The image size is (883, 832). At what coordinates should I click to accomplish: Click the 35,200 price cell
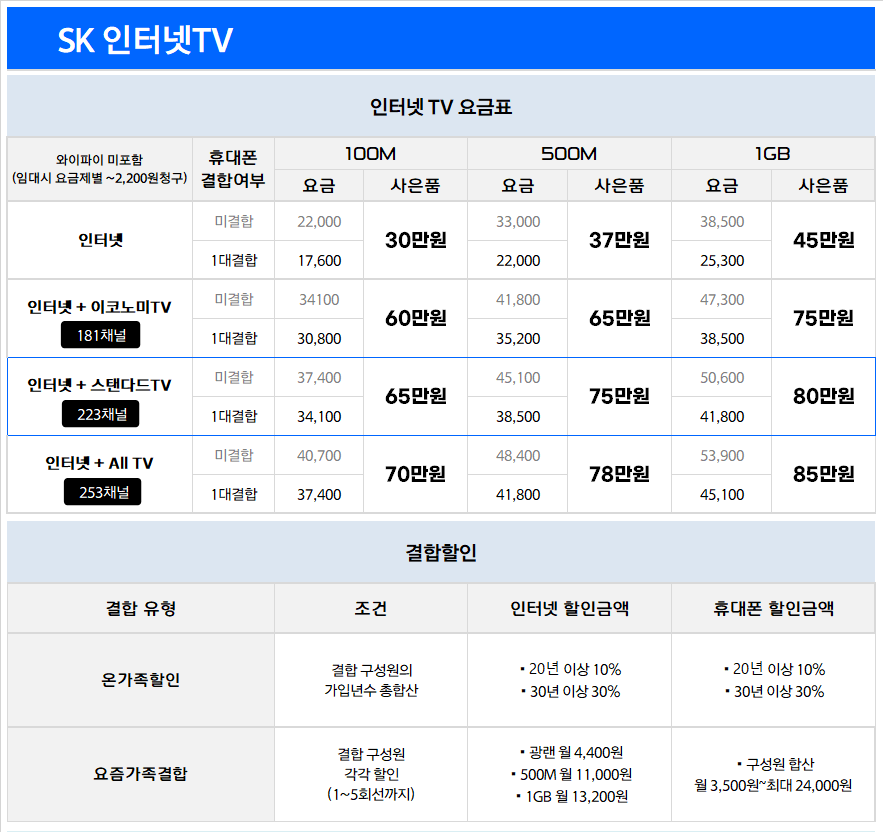click(518, 339)
